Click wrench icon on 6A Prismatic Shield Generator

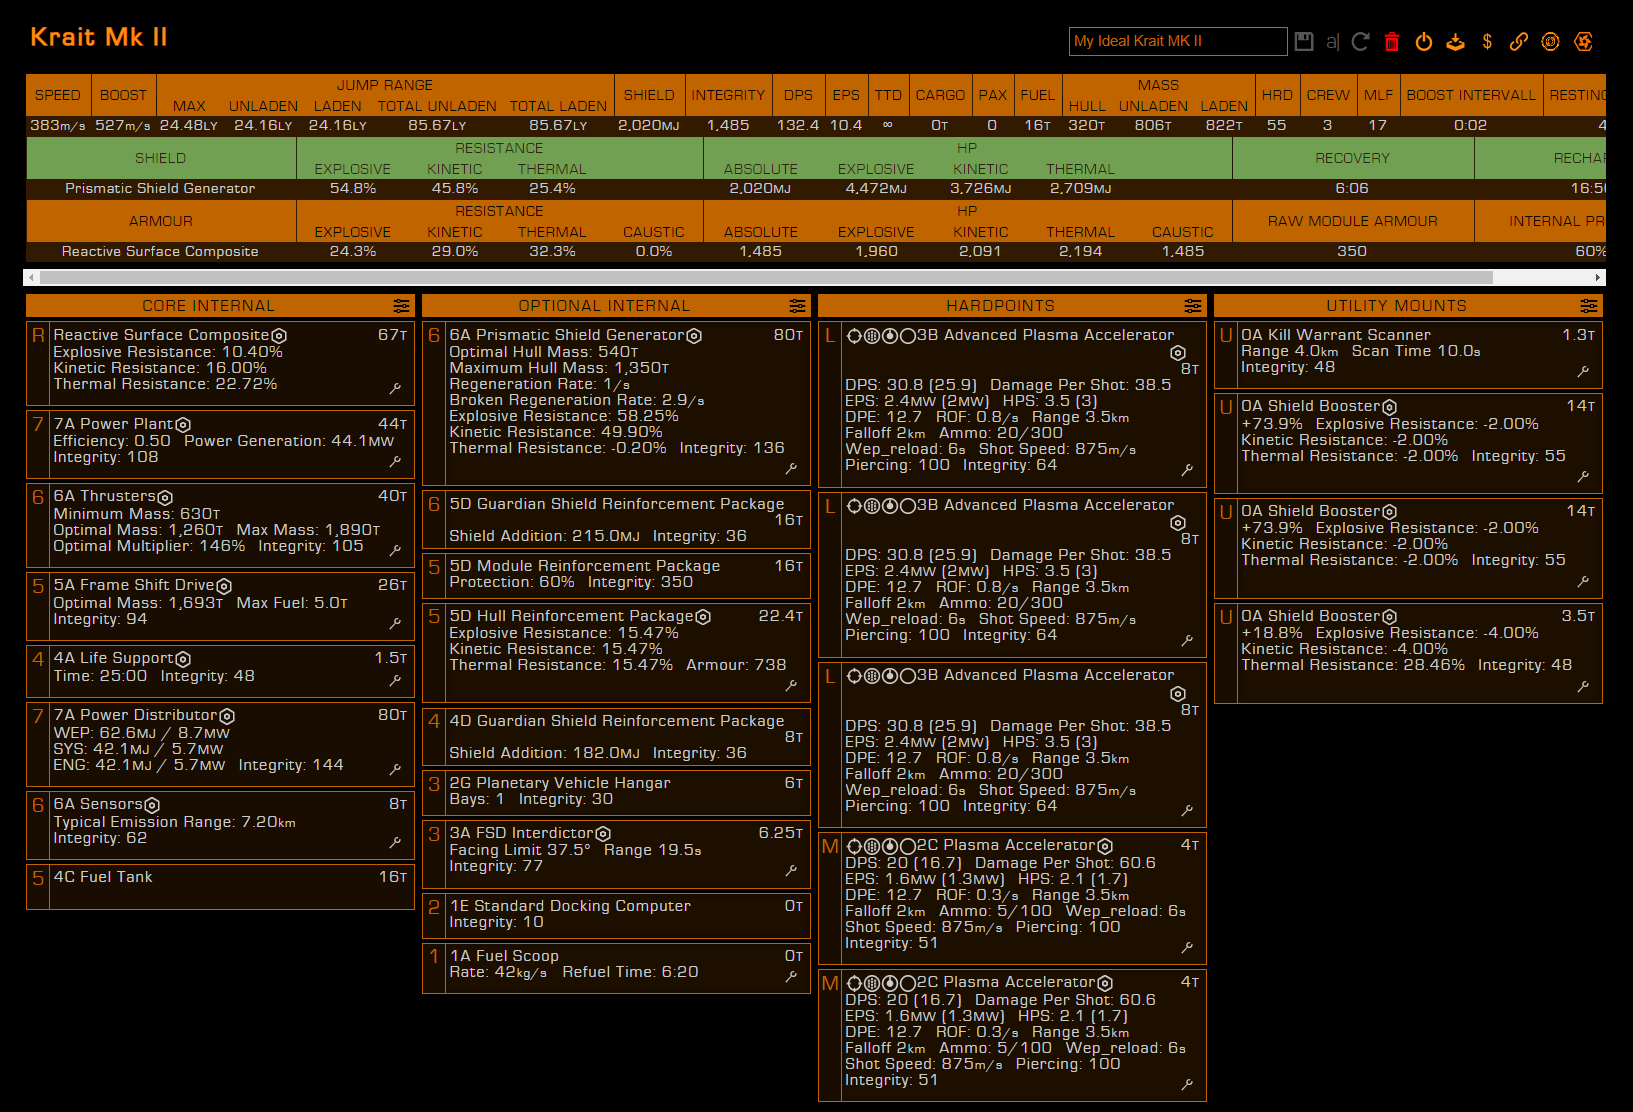792,468
